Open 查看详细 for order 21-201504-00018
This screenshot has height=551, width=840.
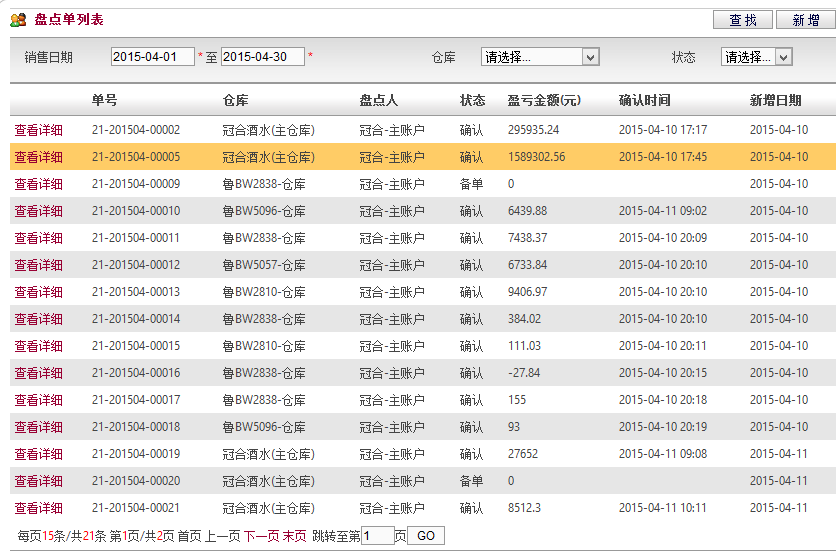click(39, 427)
